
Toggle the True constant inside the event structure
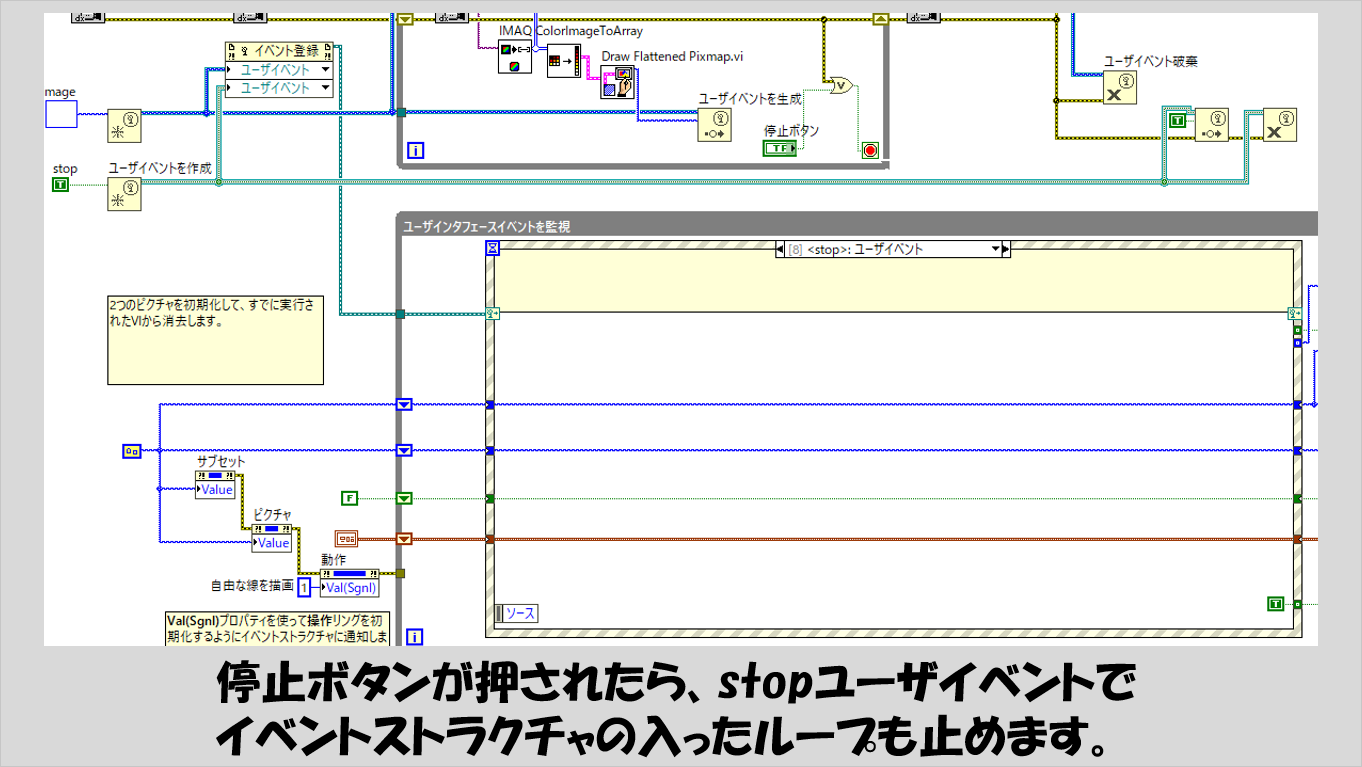pyautogui.click(x=1275, y=603)
